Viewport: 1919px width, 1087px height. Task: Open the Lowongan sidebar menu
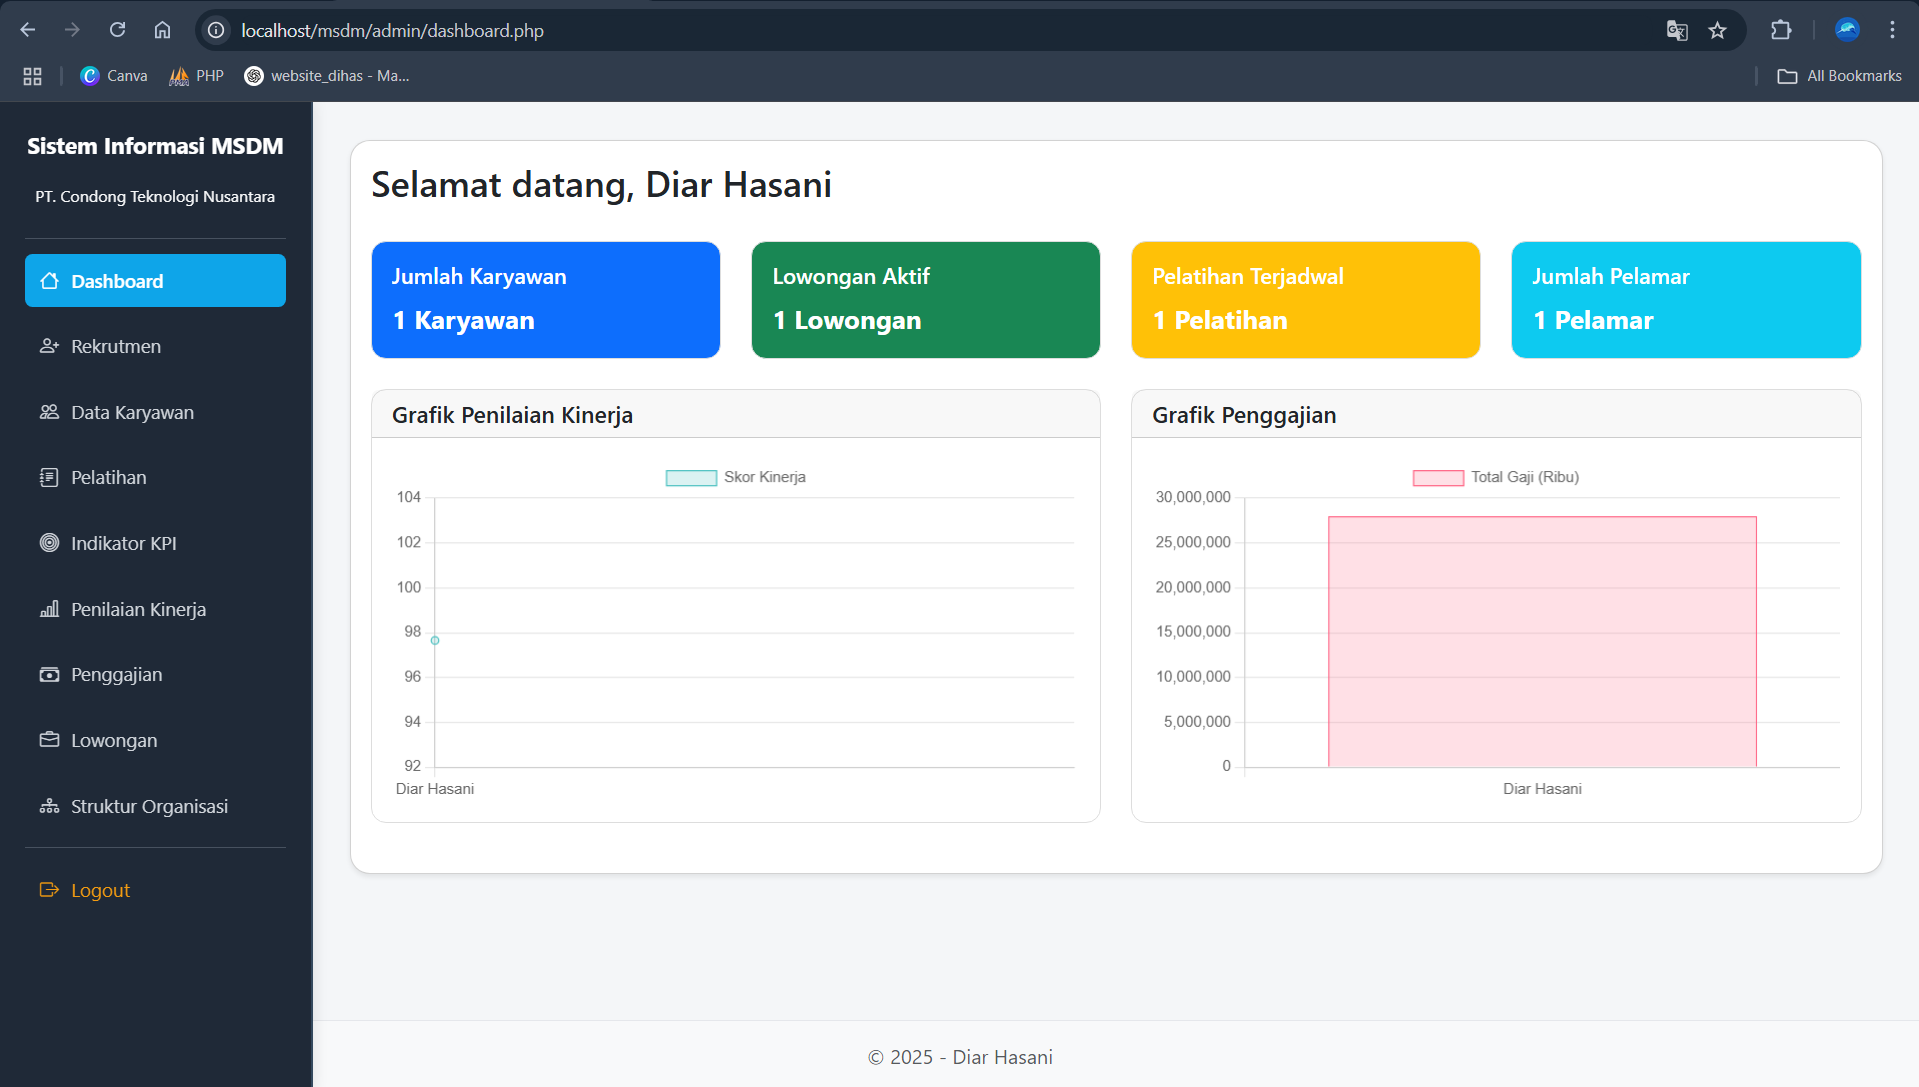pos(114,741)
